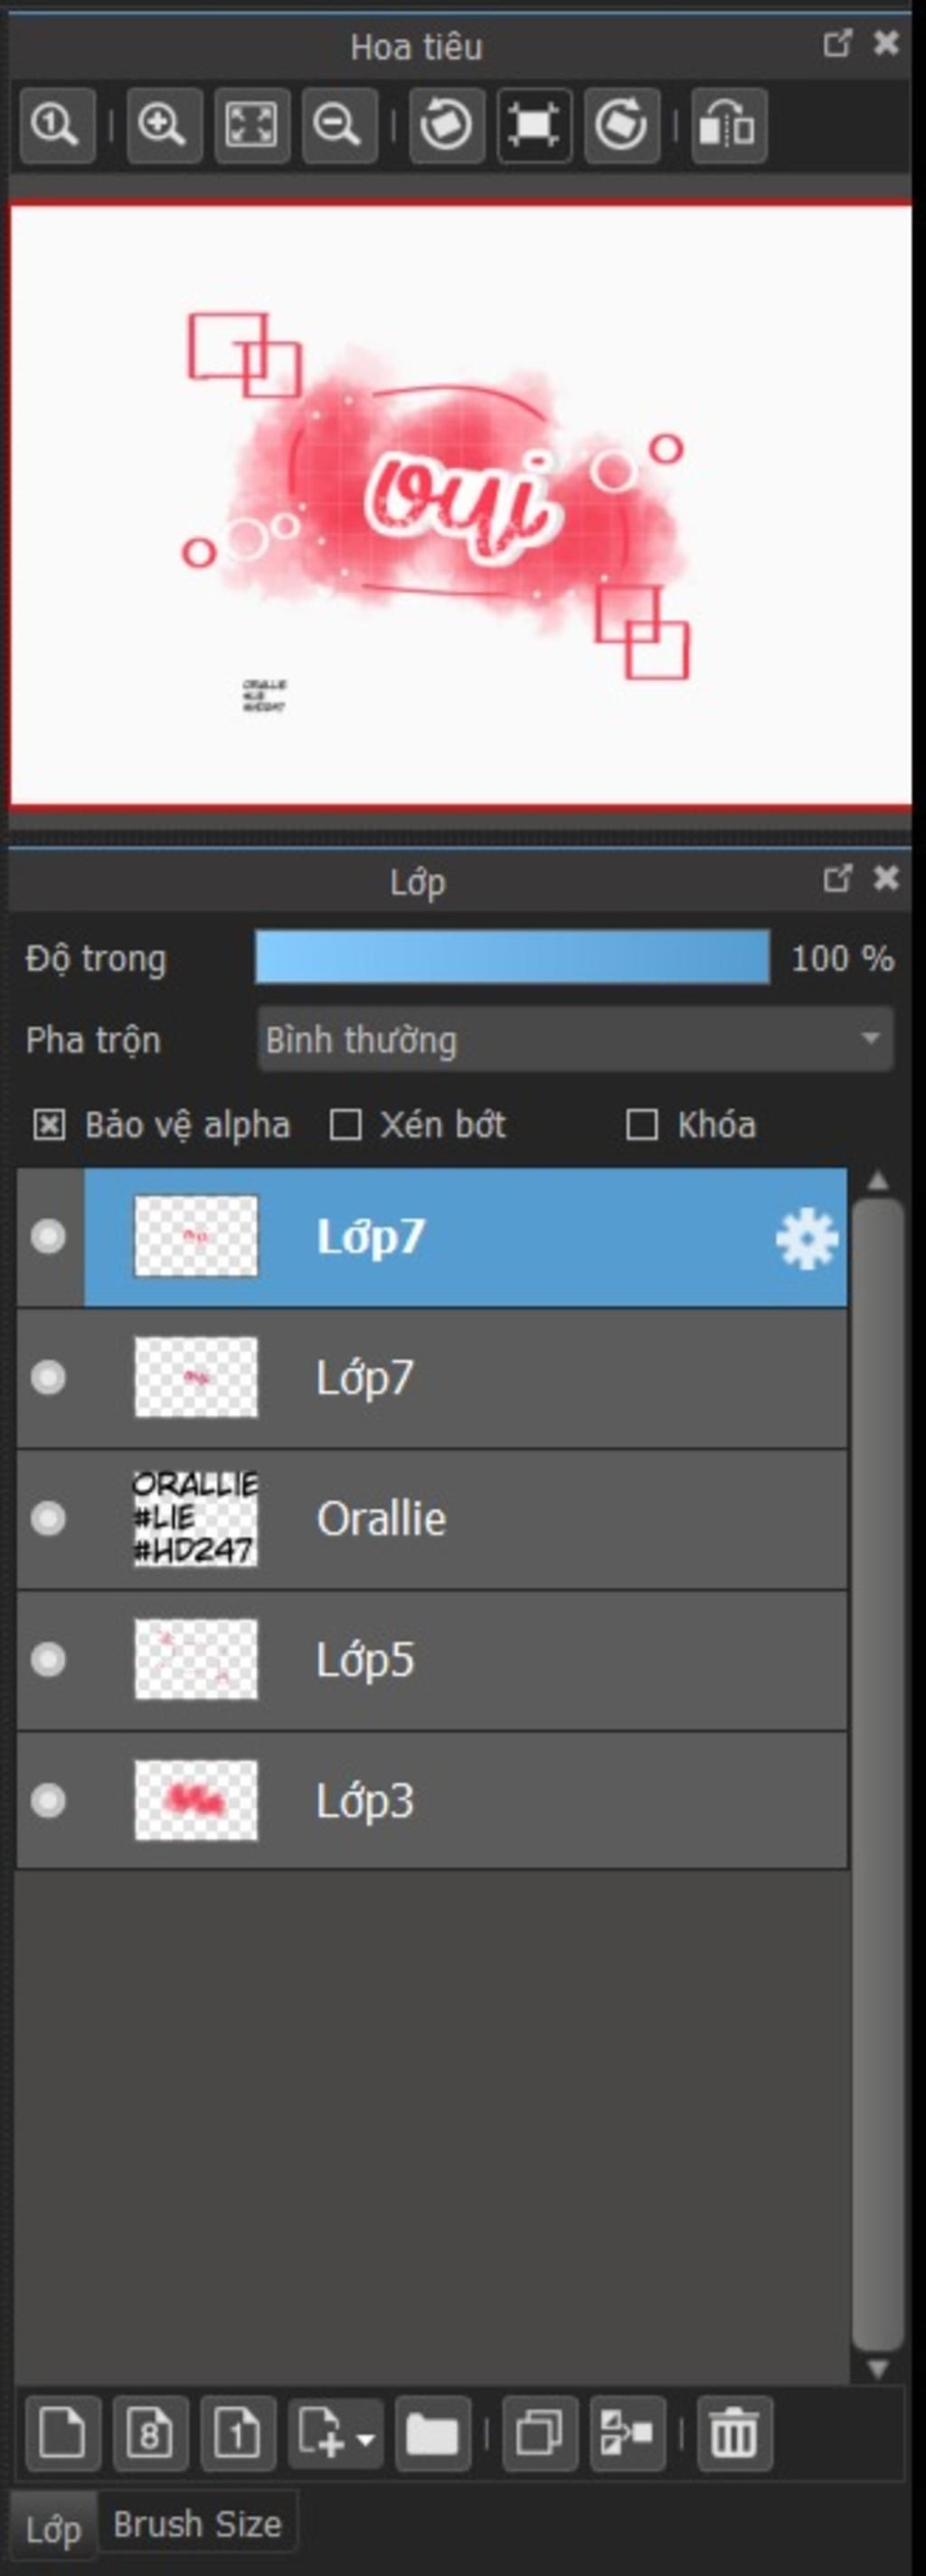926x2576 pixels.
Task: Click the zoom out magnifier icon
Action: point(339,126)
